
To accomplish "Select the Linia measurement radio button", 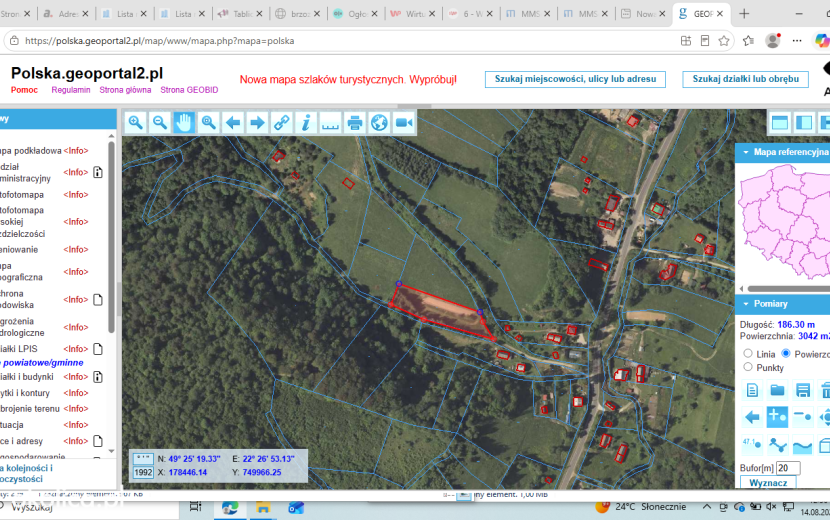I will click(748, 353).
